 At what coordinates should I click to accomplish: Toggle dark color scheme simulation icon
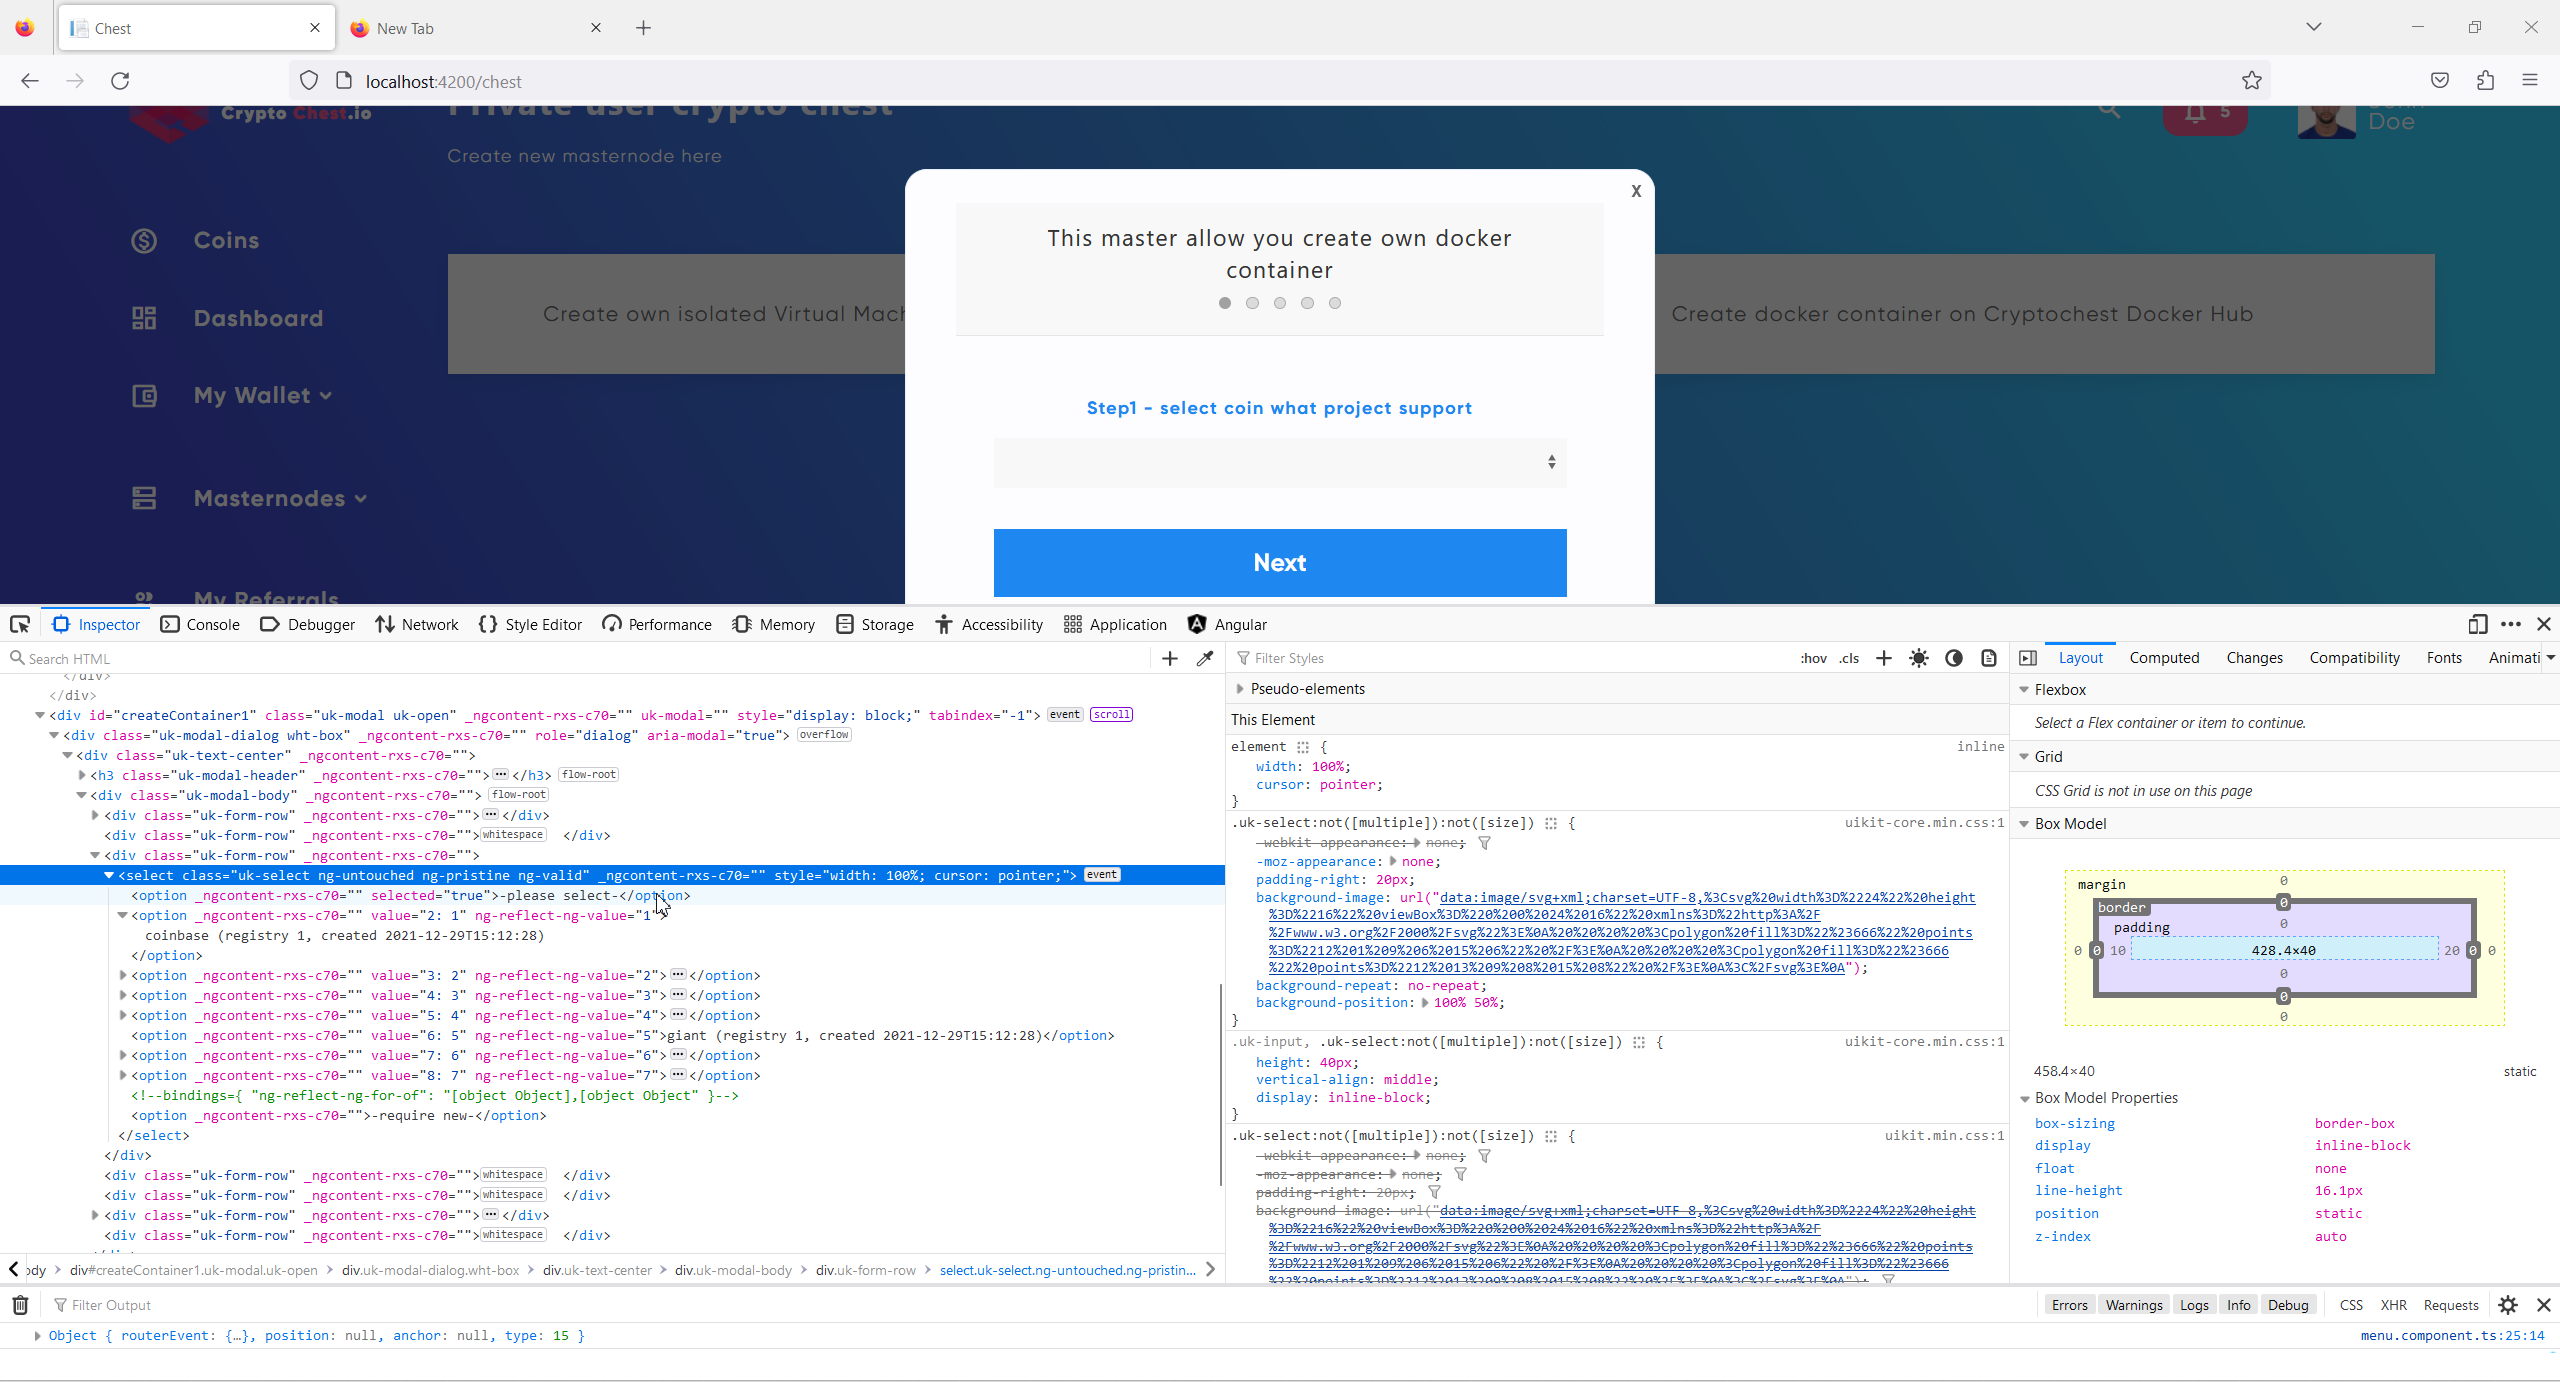click(x=1953, y=658)
